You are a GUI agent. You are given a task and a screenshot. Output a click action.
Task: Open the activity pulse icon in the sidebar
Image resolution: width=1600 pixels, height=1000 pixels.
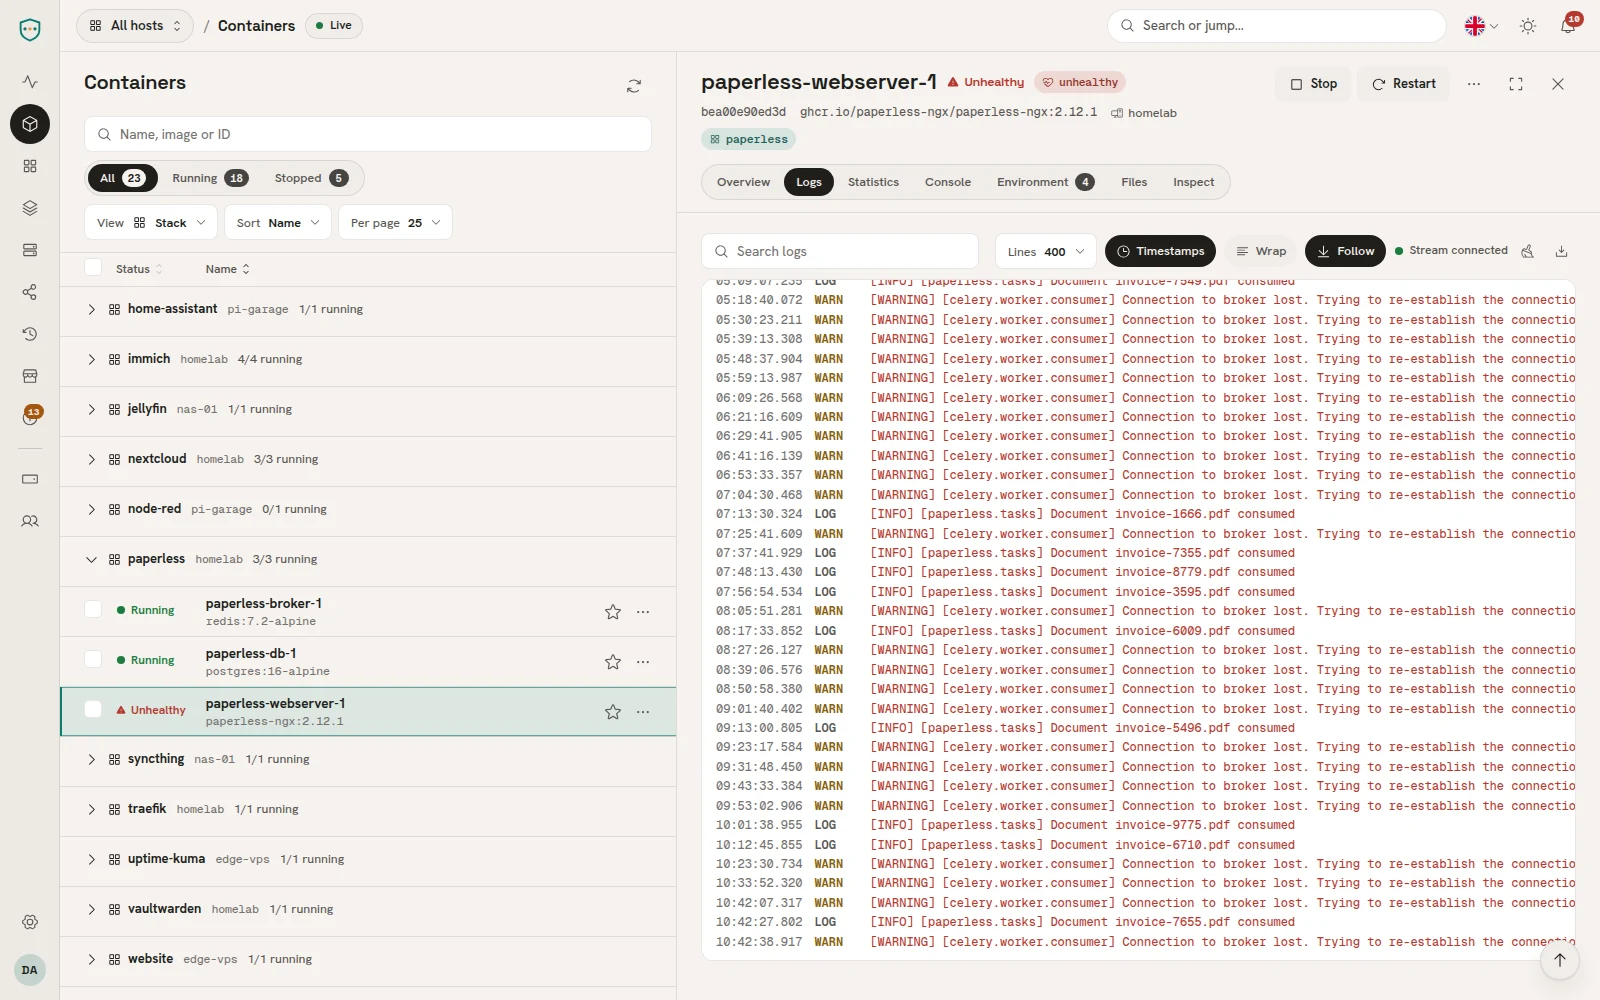pos(30,82)
